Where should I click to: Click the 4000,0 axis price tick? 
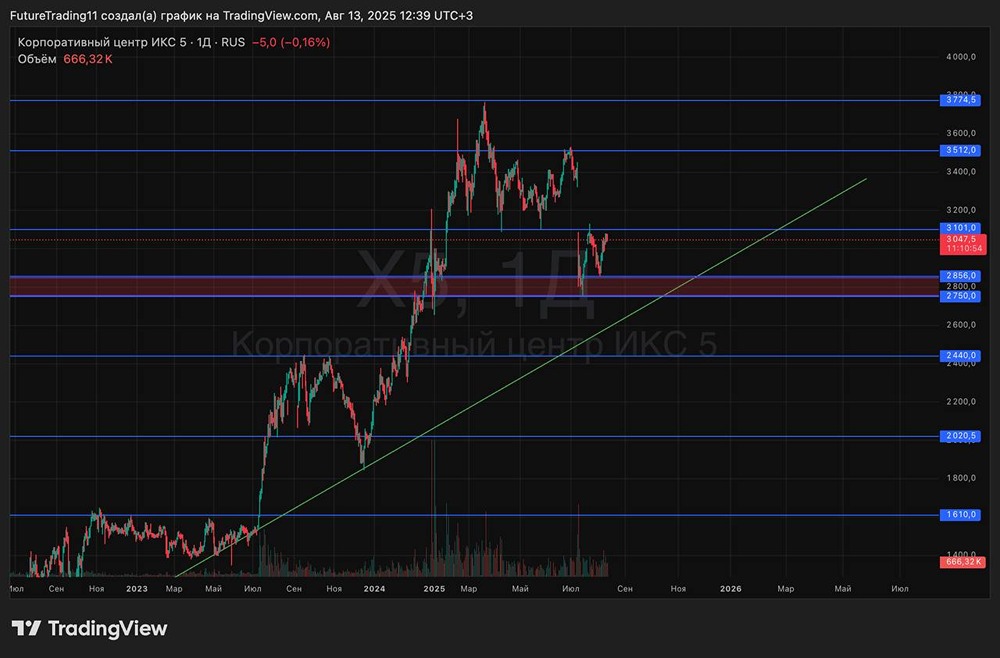tap(960, 57)
